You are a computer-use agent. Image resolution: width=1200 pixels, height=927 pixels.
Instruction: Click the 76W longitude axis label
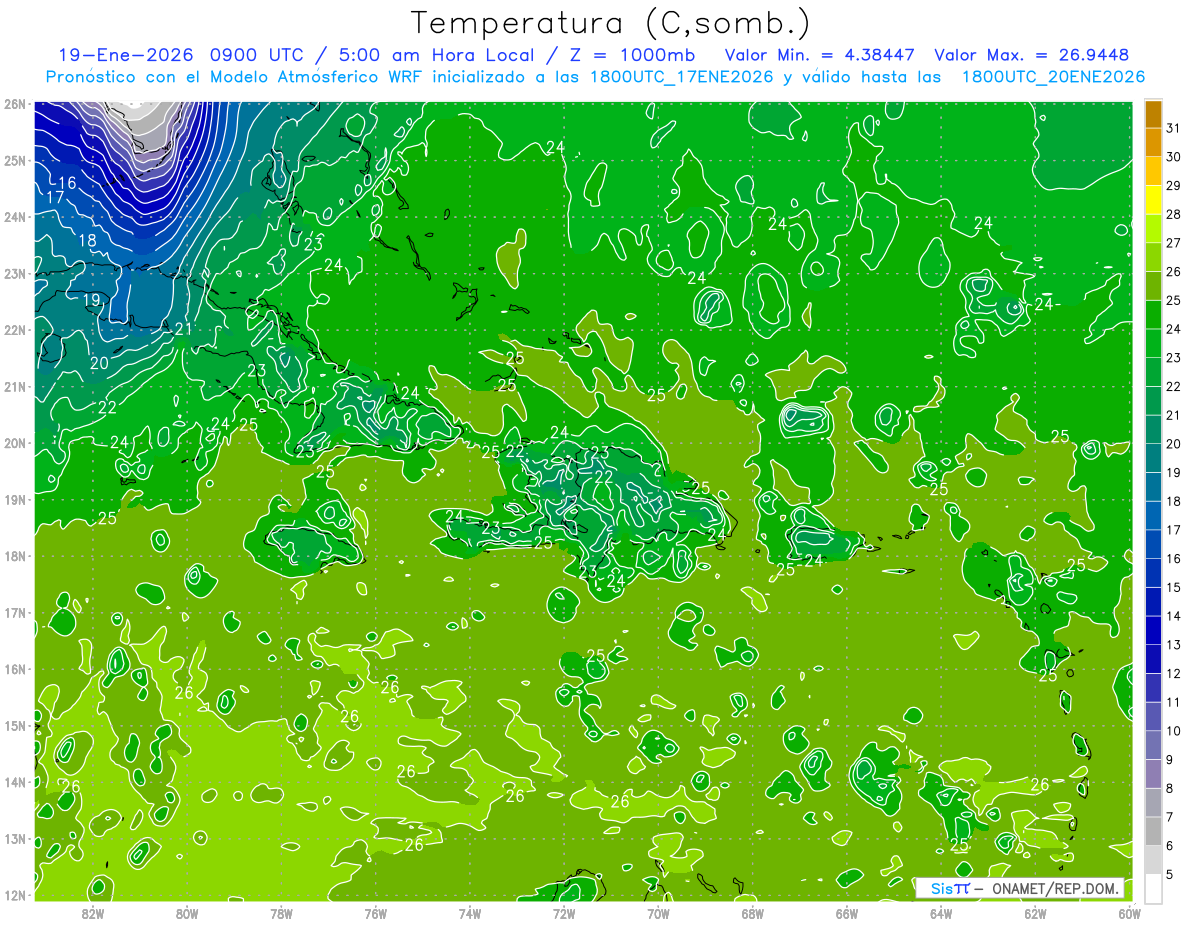coord(376,913)
